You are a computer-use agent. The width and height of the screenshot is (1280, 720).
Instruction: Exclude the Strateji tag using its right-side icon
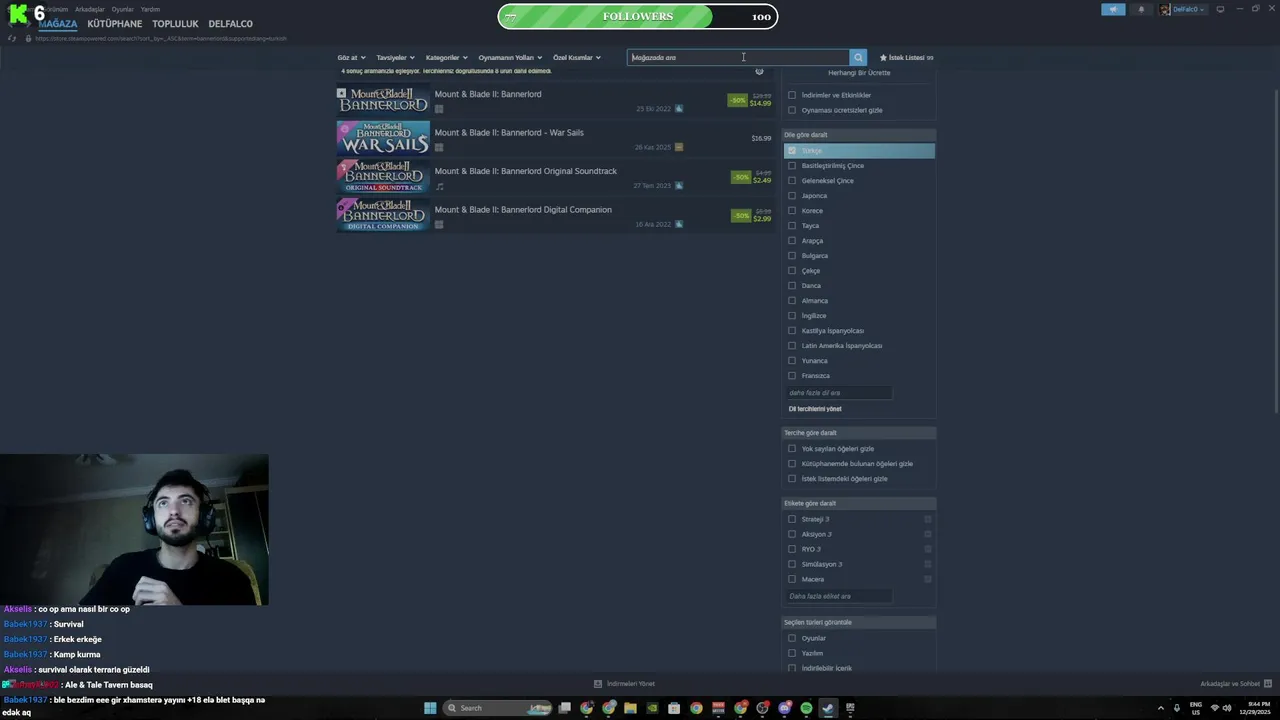tap(928, 519)
